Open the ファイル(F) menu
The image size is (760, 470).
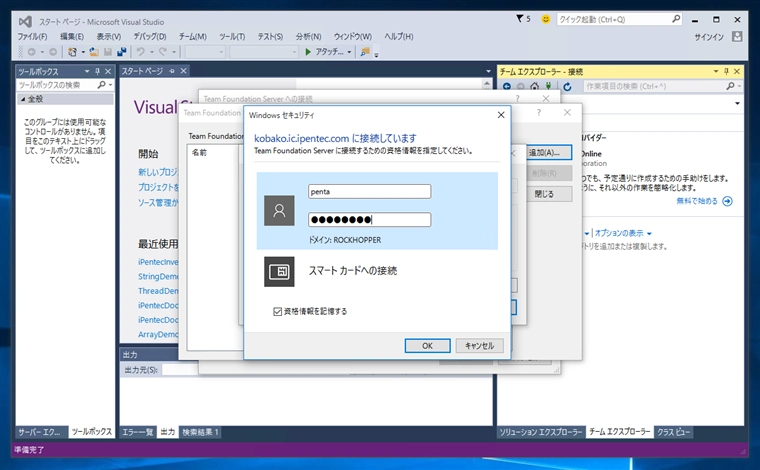pos(32,36)
